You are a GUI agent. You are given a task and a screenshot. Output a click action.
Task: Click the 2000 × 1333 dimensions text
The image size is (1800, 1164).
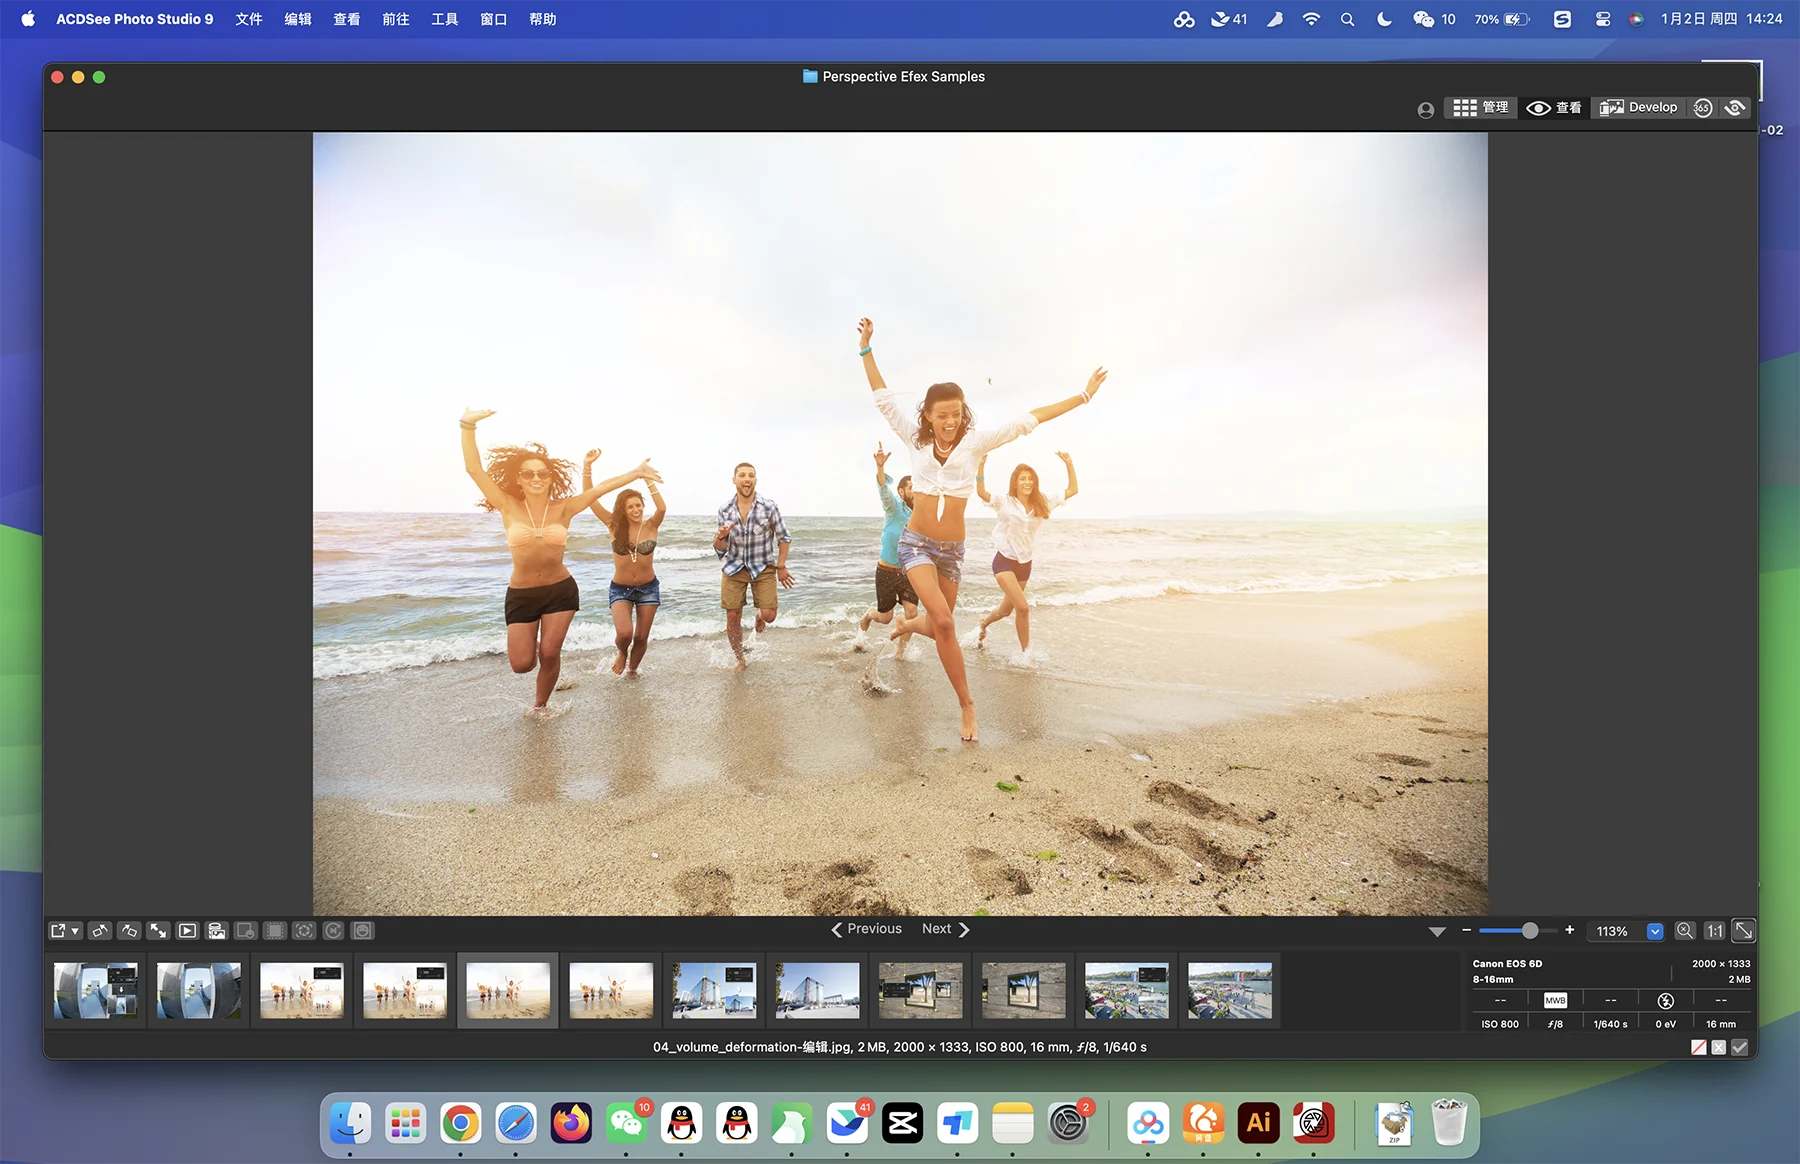tap(1721, 964)
